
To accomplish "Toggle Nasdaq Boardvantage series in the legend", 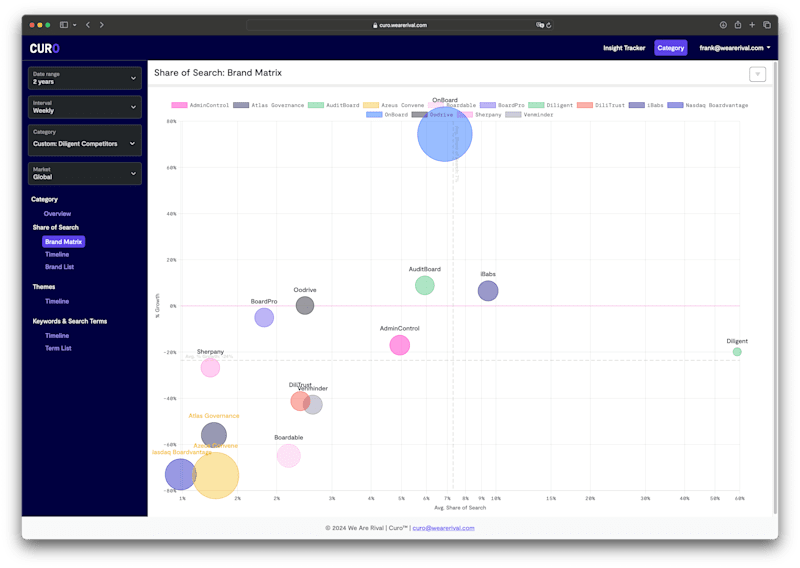I will click(708, 105).
